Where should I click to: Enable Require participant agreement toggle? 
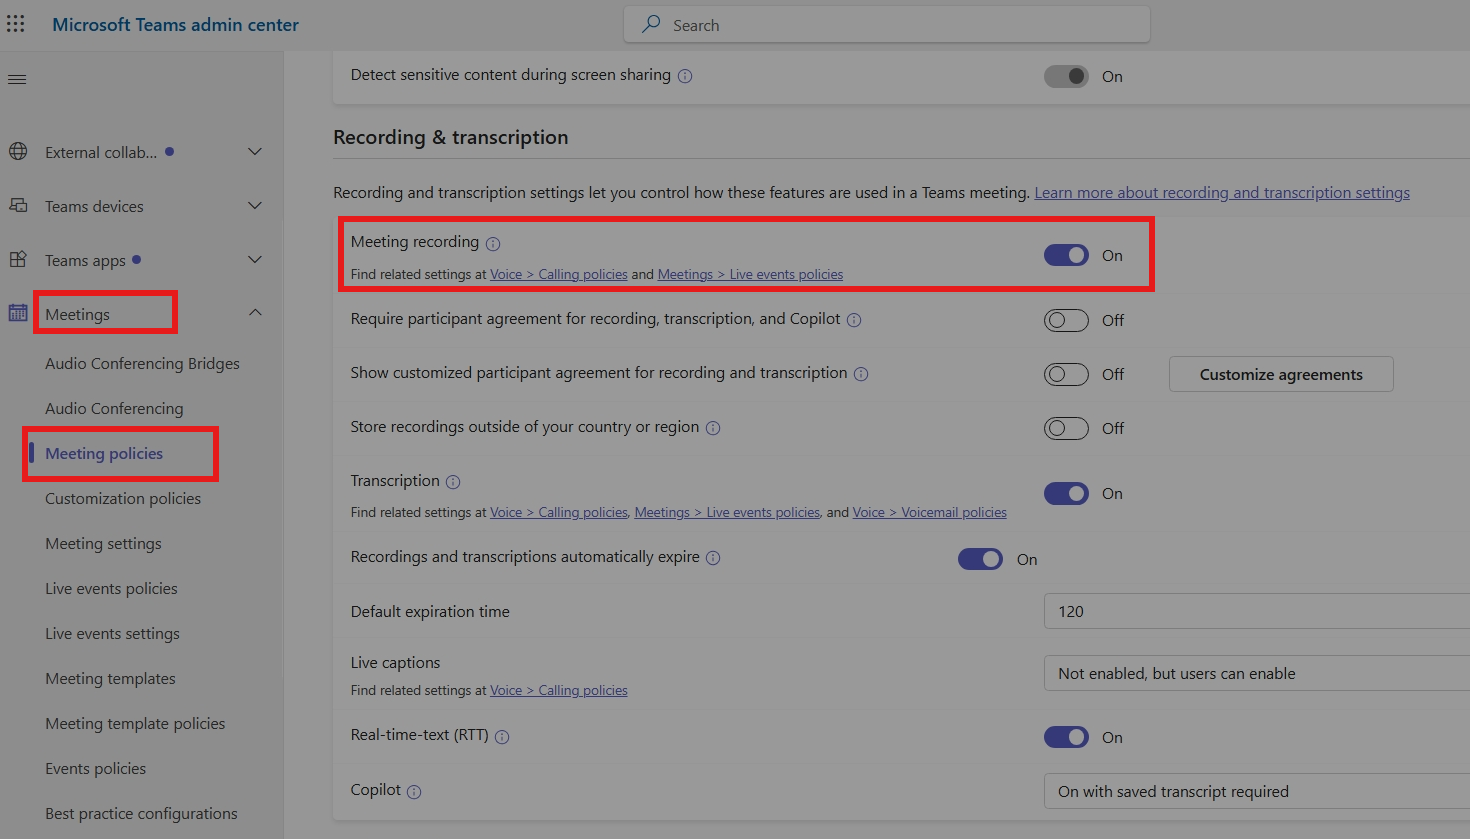[x=1066, y=320]
